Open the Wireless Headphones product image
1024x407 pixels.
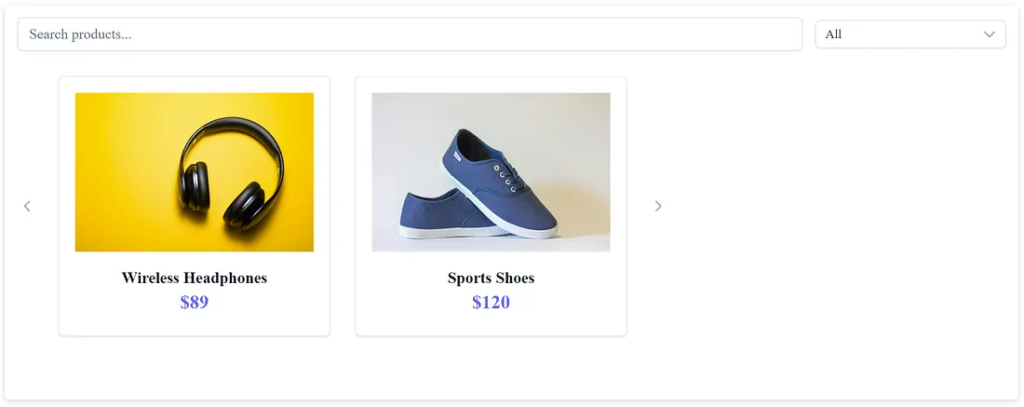tap(194, 172)
